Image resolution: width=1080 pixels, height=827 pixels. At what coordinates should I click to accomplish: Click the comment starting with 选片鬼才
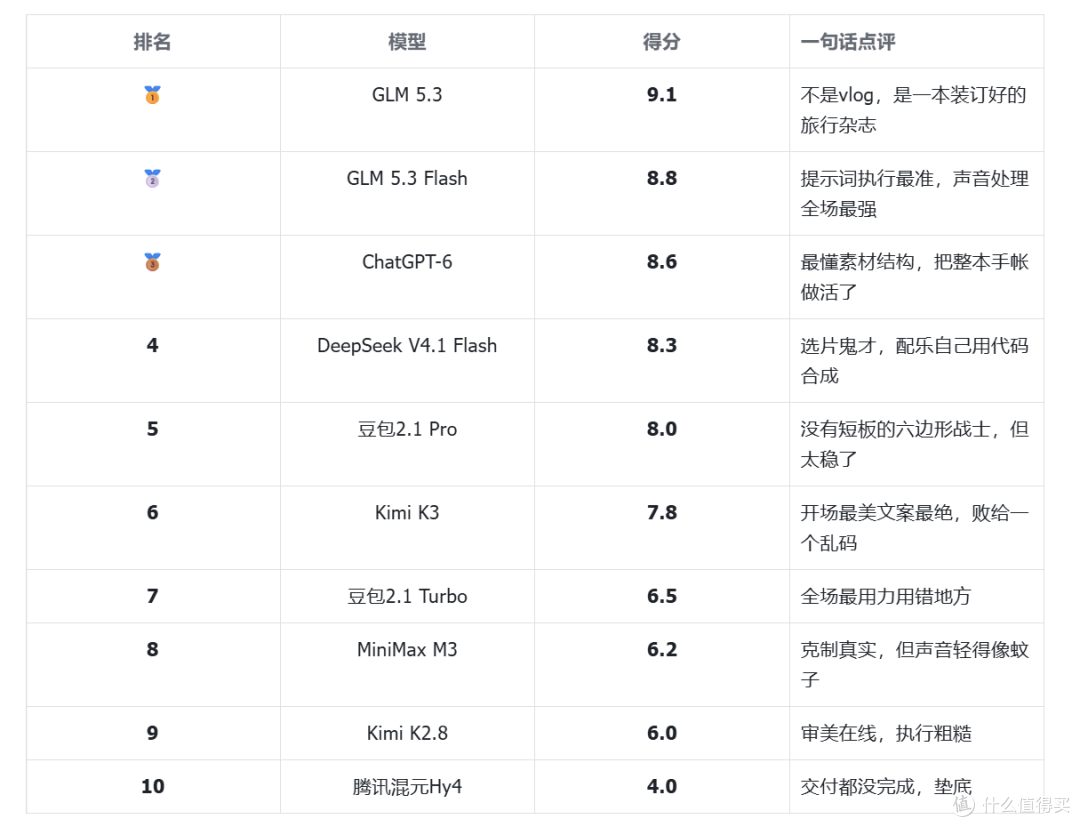coord(914,361)
